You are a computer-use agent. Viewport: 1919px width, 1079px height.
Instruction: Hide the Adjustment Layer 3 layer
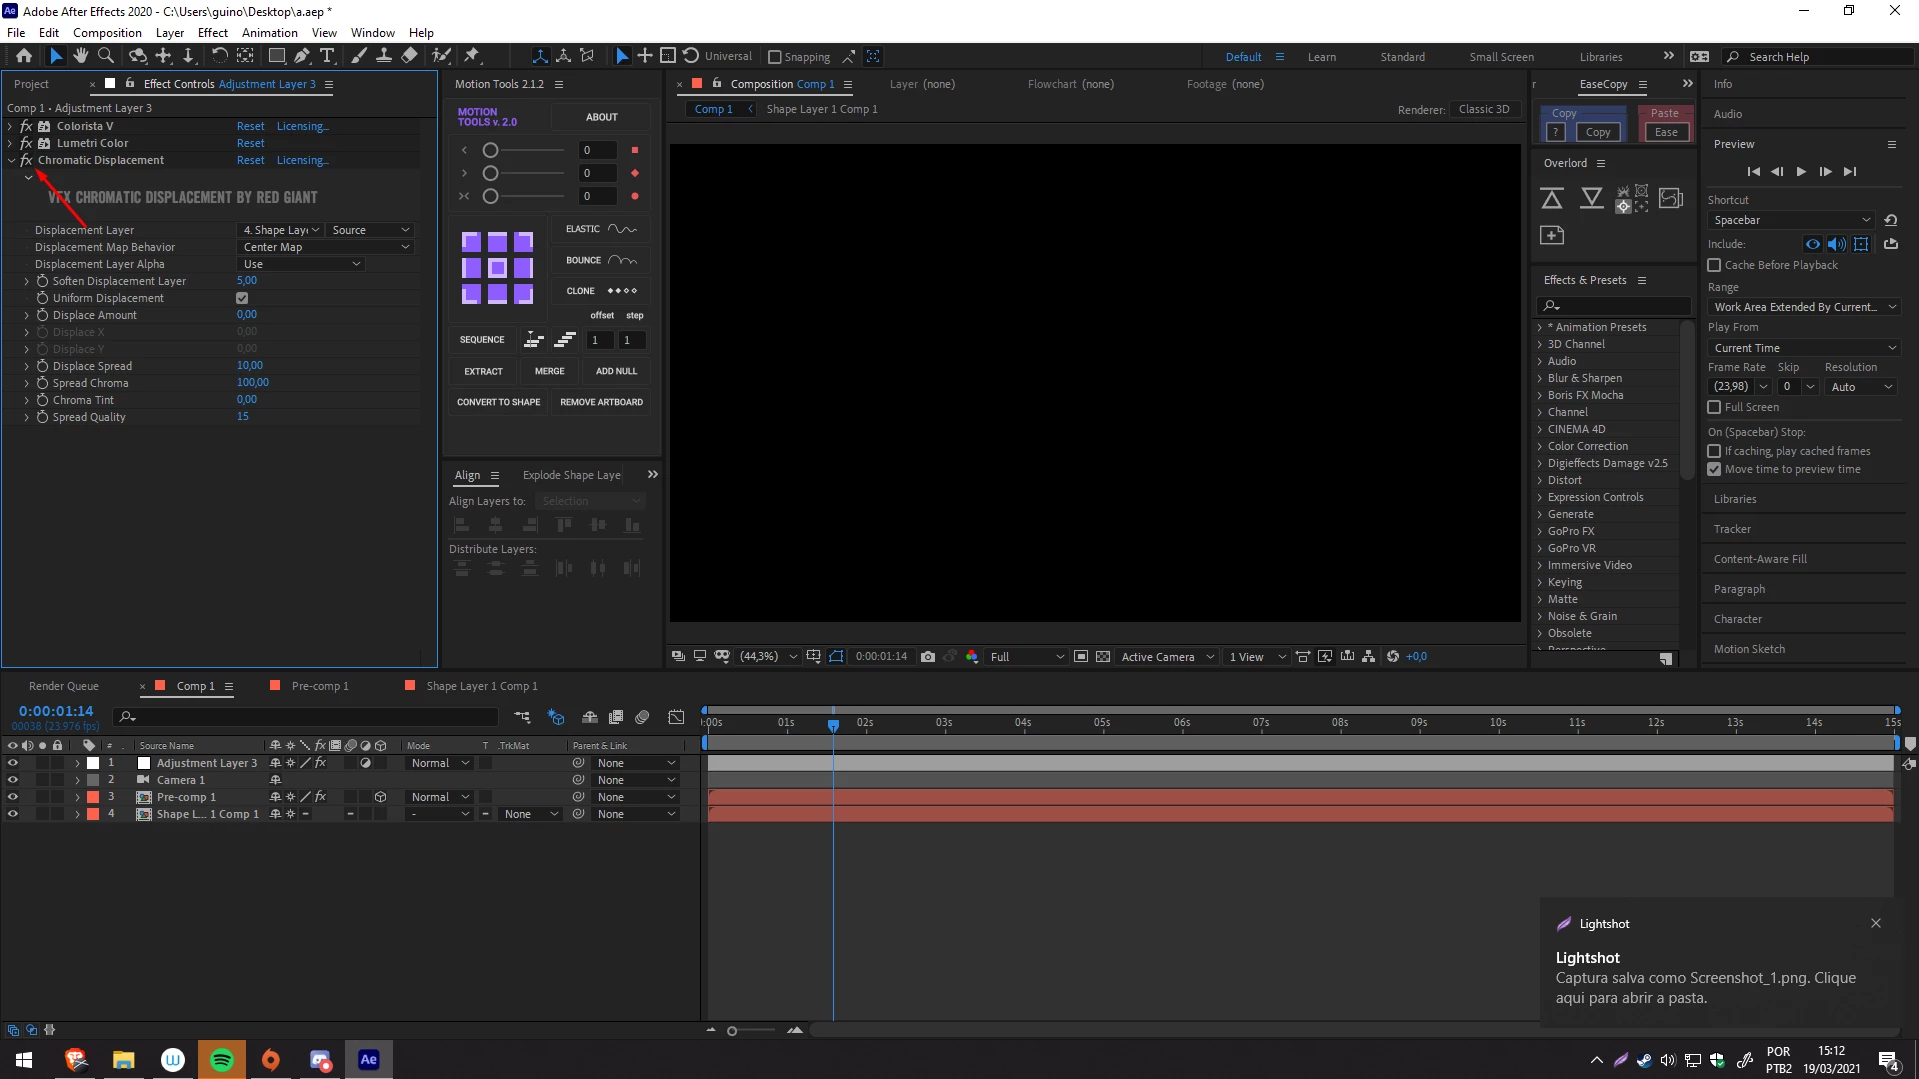point(13,763)
